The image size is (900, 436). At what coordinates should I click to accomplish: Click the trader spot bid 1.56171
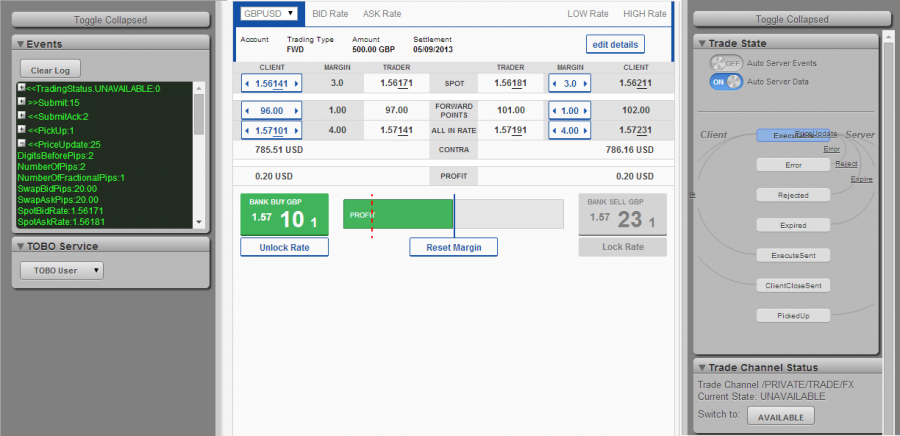(397, 84)
